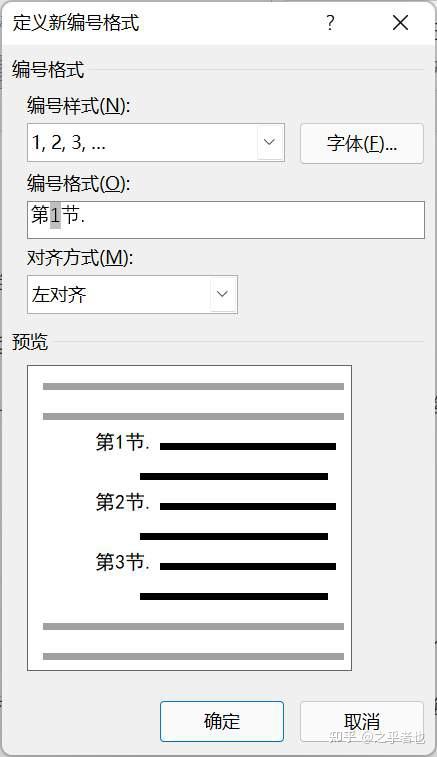Click the 第1节. preview entry
The image size is (437, 757).
coord(123,442)
